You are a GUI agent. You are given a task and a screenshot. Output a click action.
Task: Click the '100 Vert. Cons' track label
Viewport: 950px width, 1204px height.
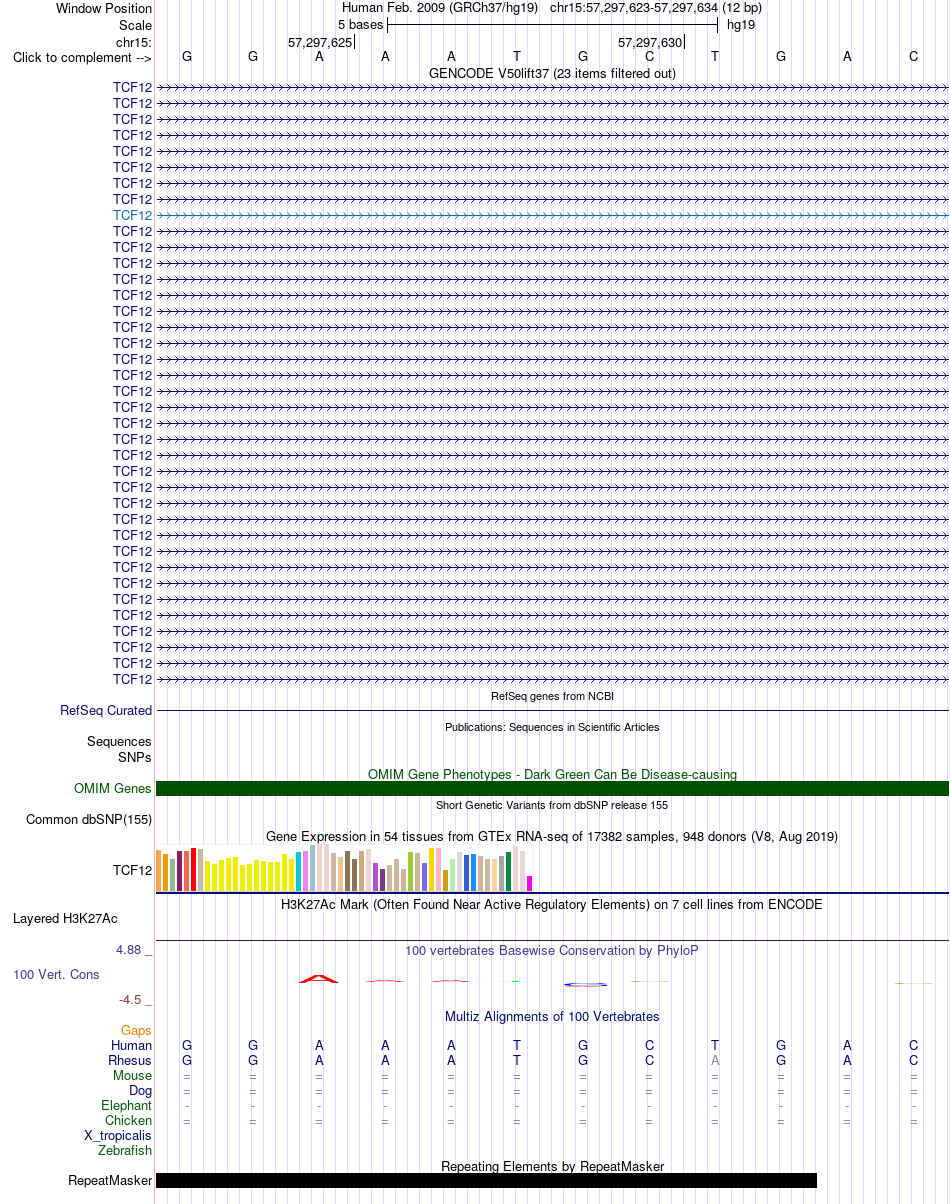coord(56,974)
